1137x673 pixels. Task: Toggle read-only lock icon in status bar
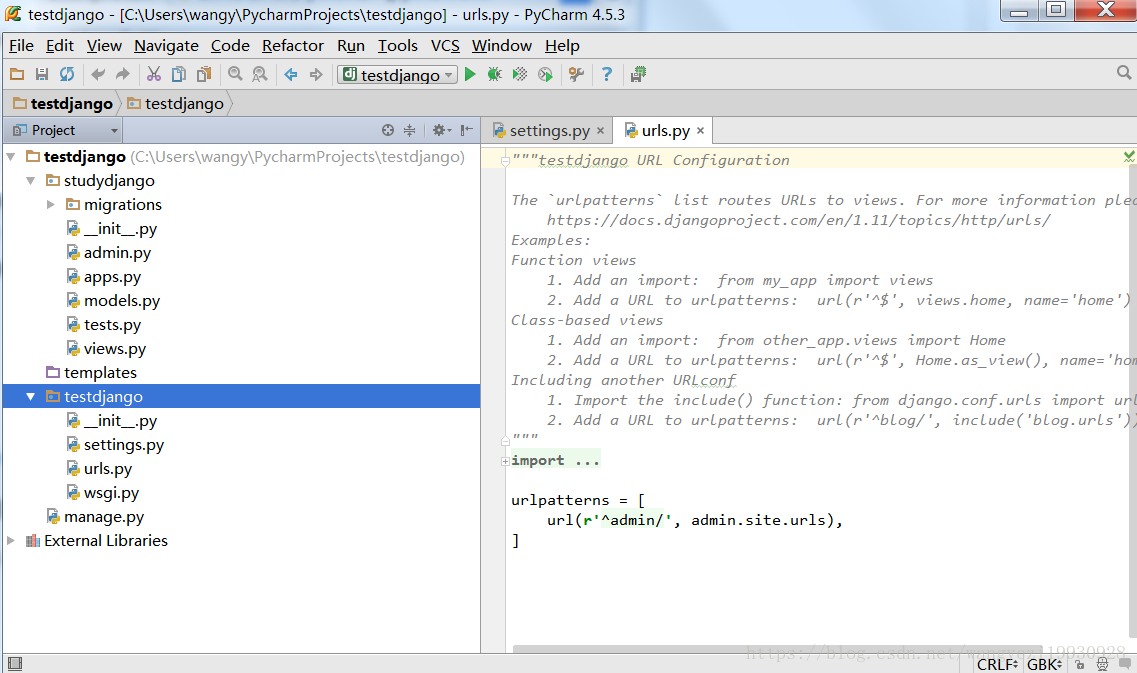point(1080,664)
